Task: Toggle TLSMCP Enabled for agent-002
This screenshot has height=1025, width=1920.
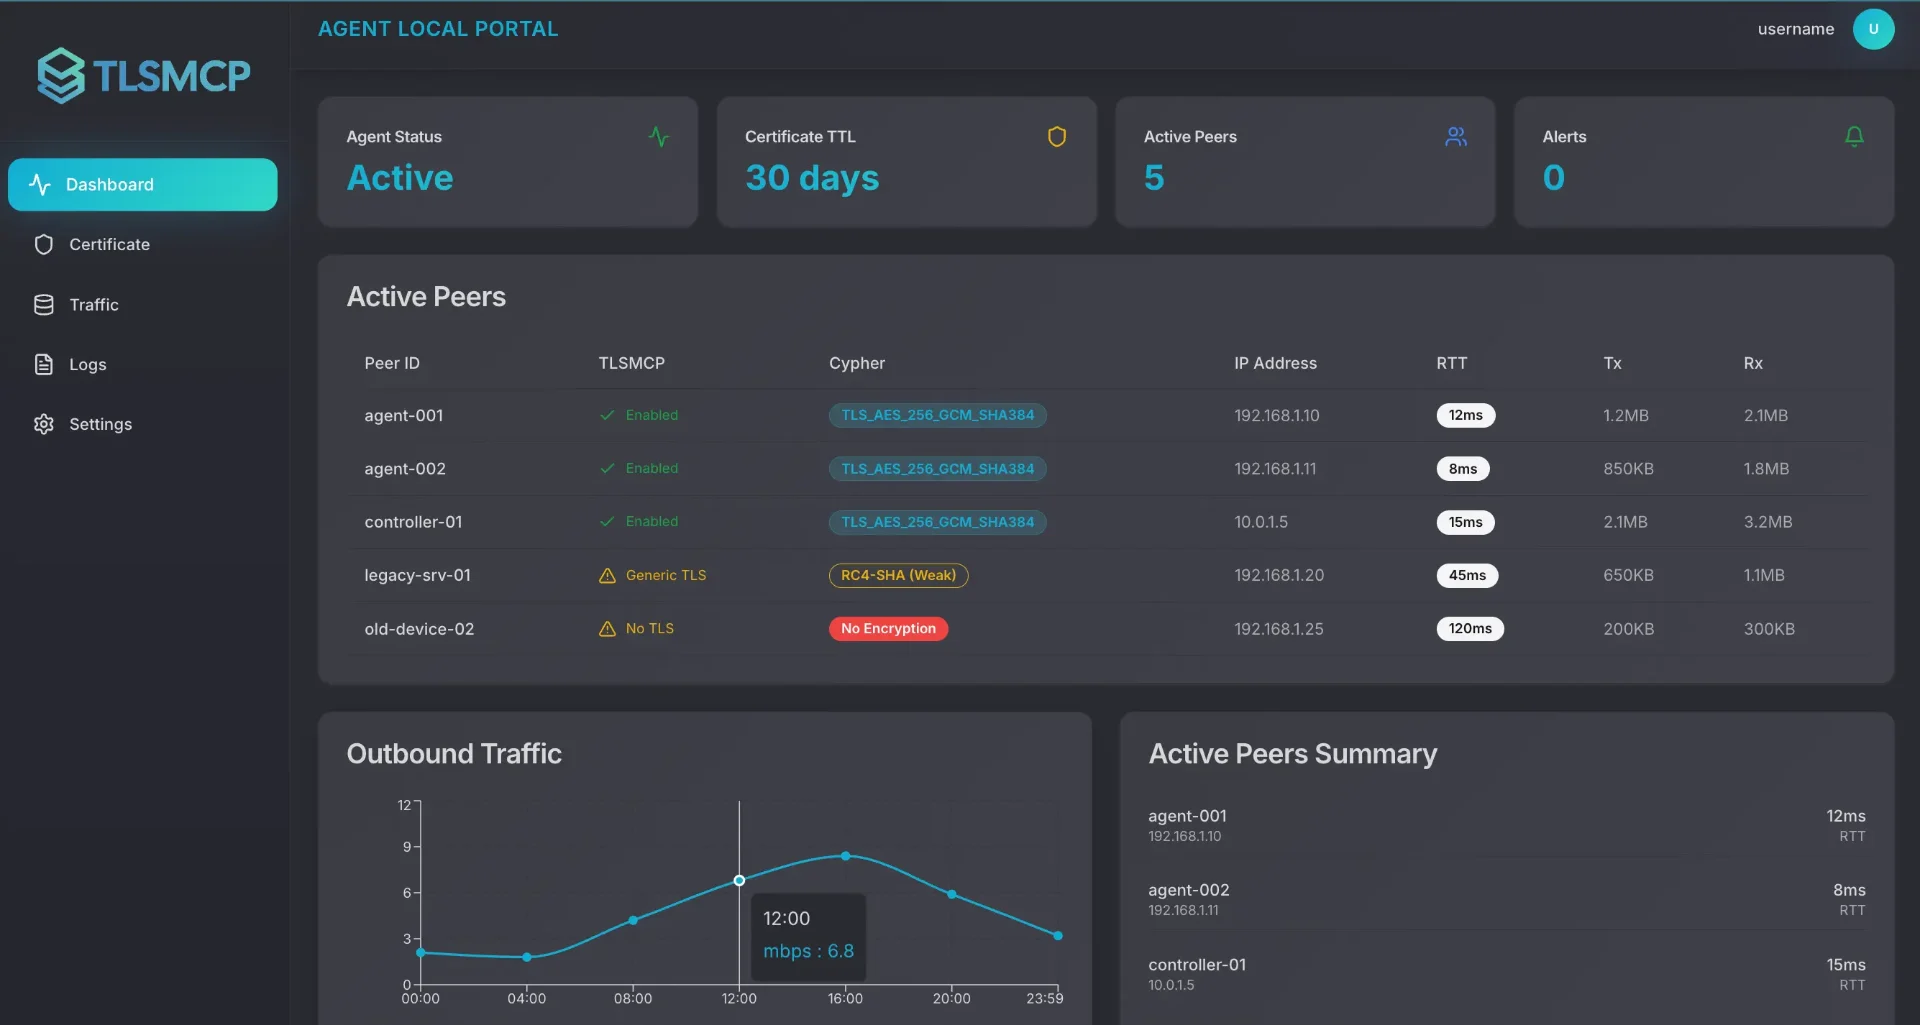Action: pos(638,468)
